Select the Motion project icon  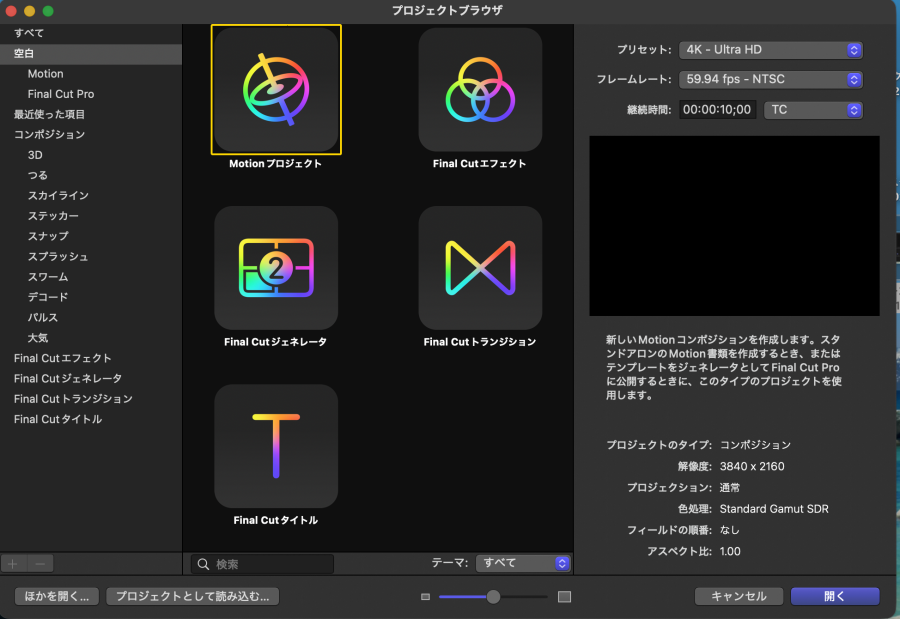276,90
